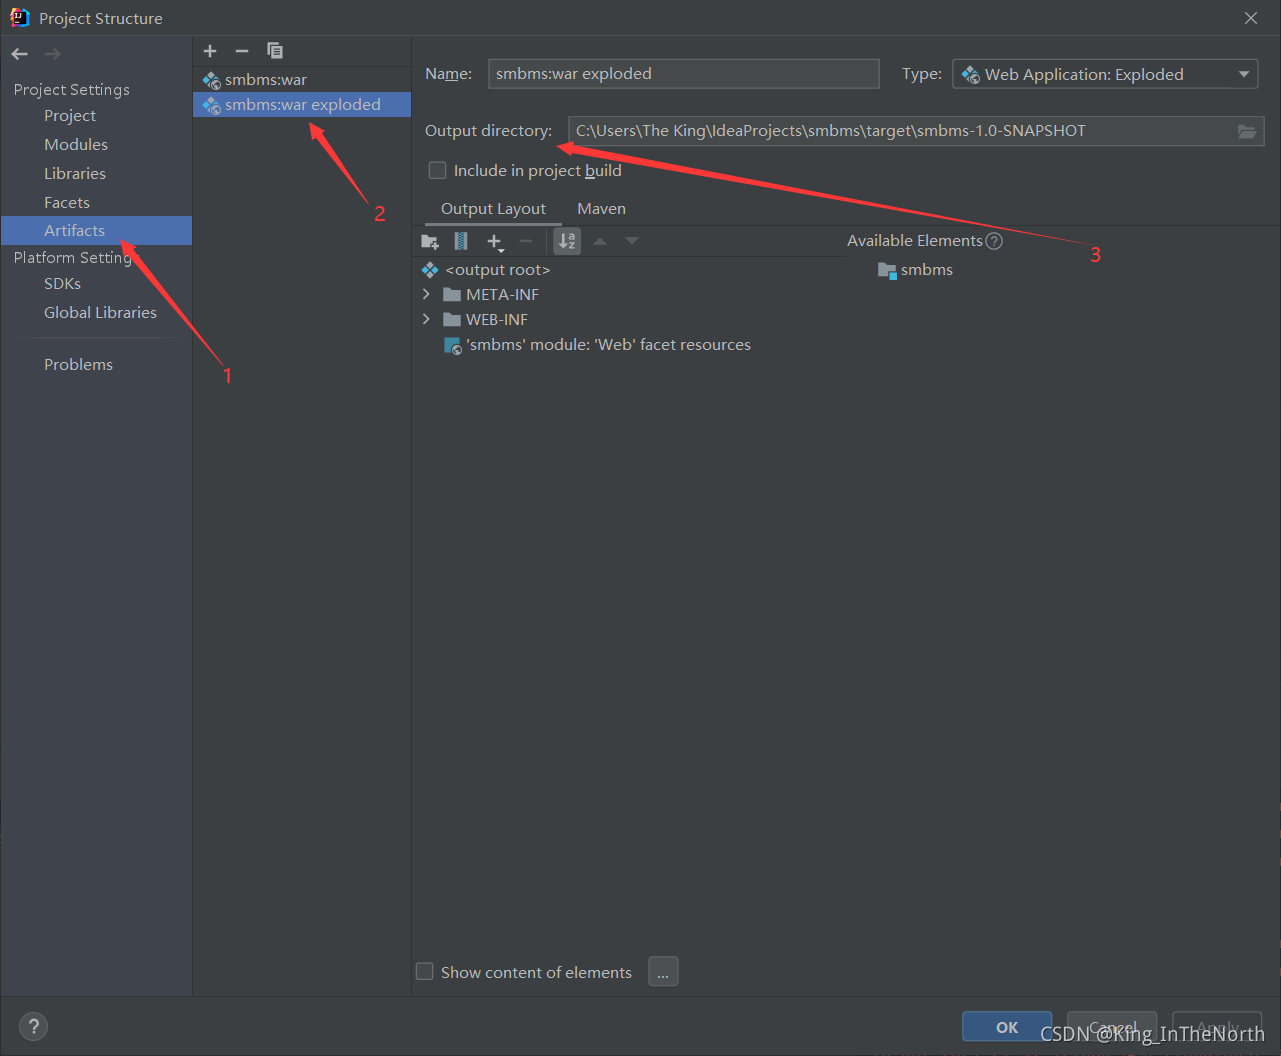Viewport: 1281px width, 1056px height.
Task: Add a new artifact with plus icon
Action: tap(210, 51)
